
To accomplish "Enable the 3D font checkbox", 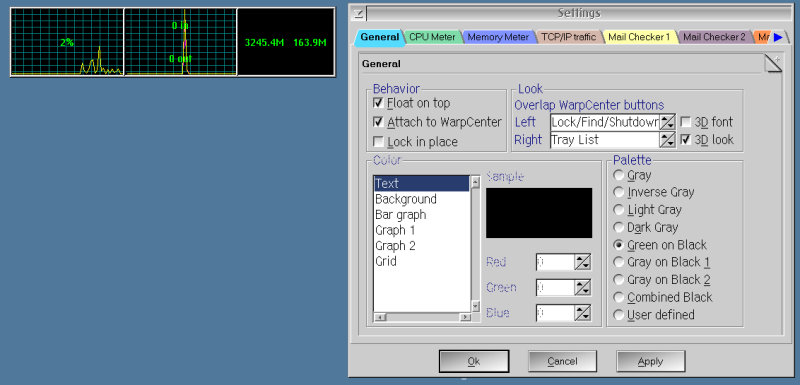I will [686, 122].
